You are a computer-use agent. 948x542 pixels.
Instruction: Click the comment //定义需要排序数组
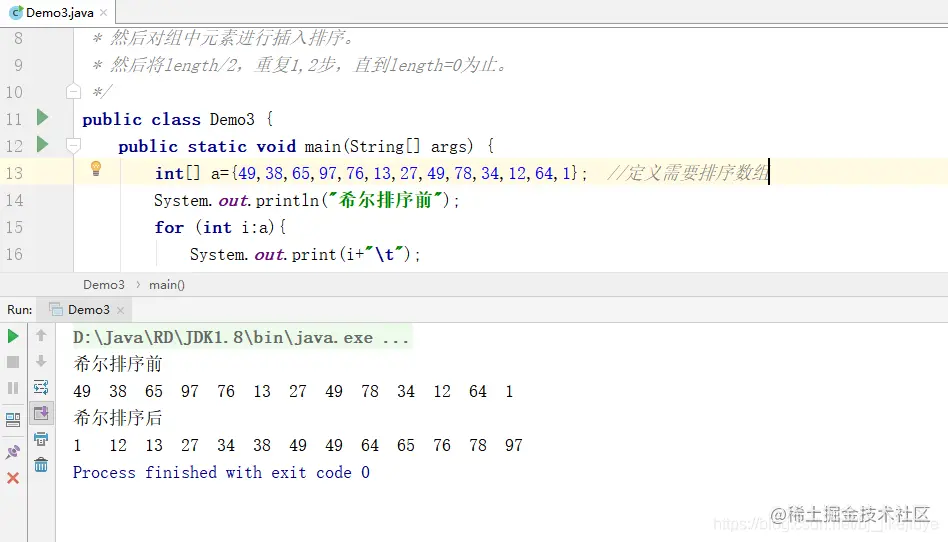689,173
